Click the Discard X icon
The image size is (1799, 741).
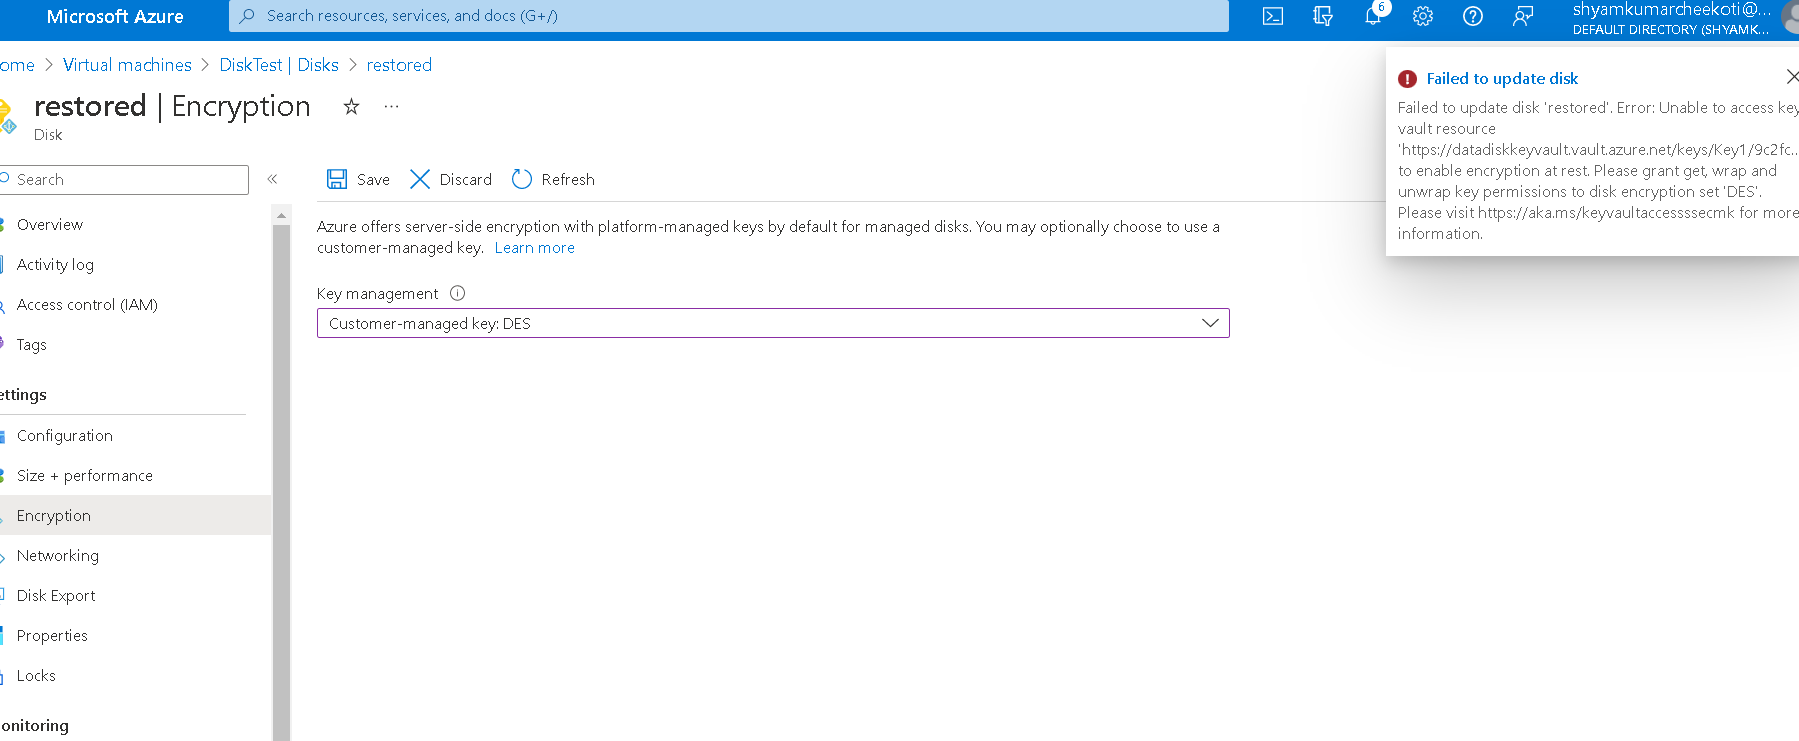(420, 179)
